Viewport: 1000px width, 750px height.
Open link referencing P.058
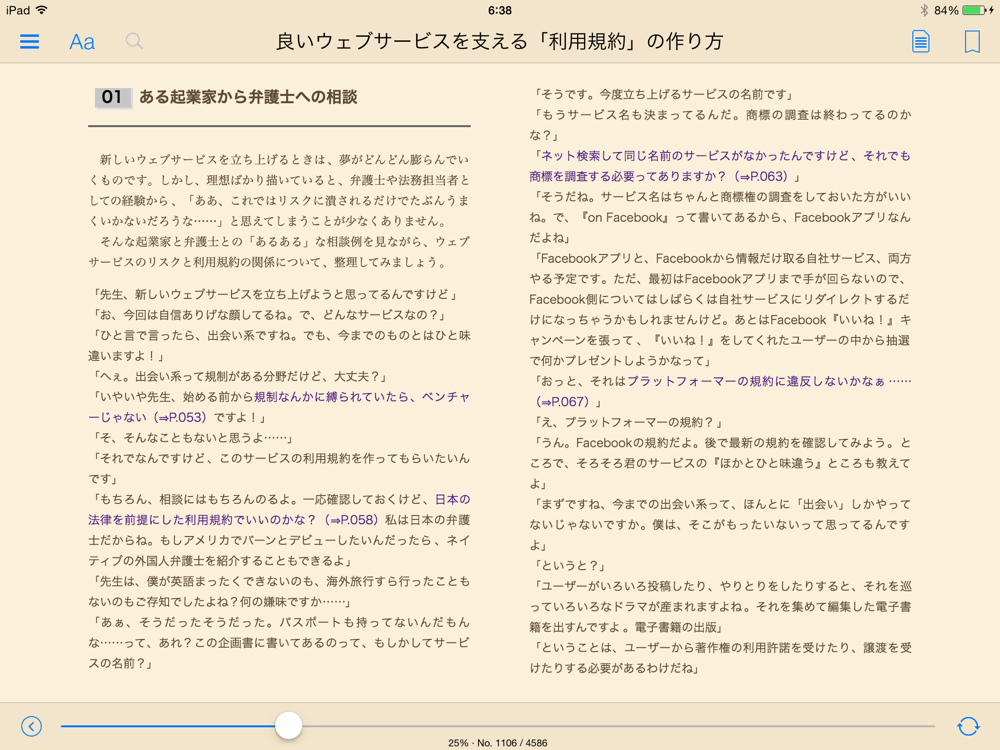point(279,510)
